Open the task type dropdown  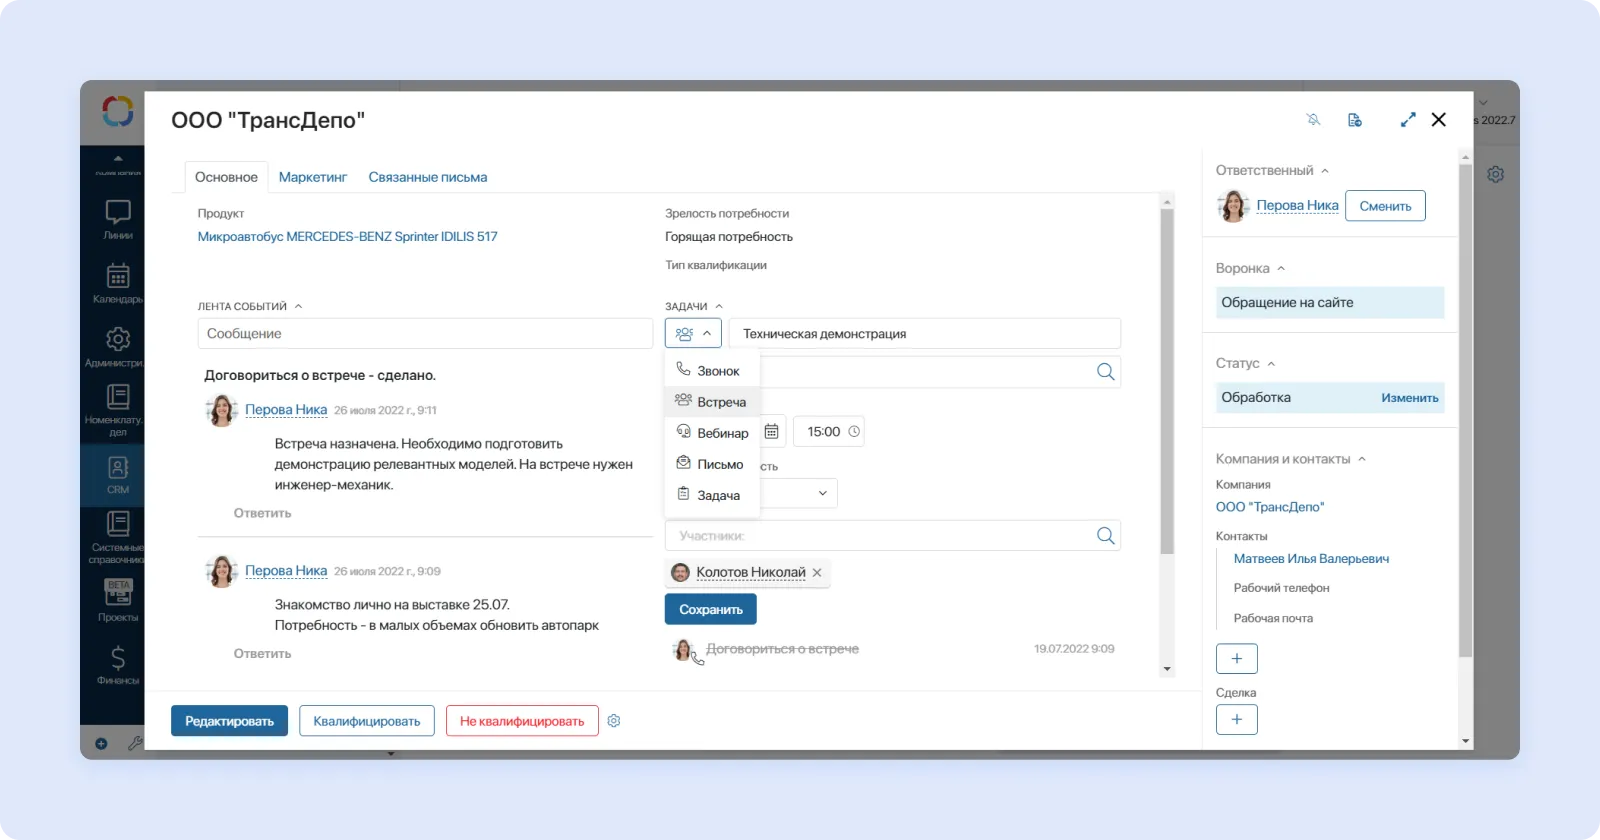[693, 334]
